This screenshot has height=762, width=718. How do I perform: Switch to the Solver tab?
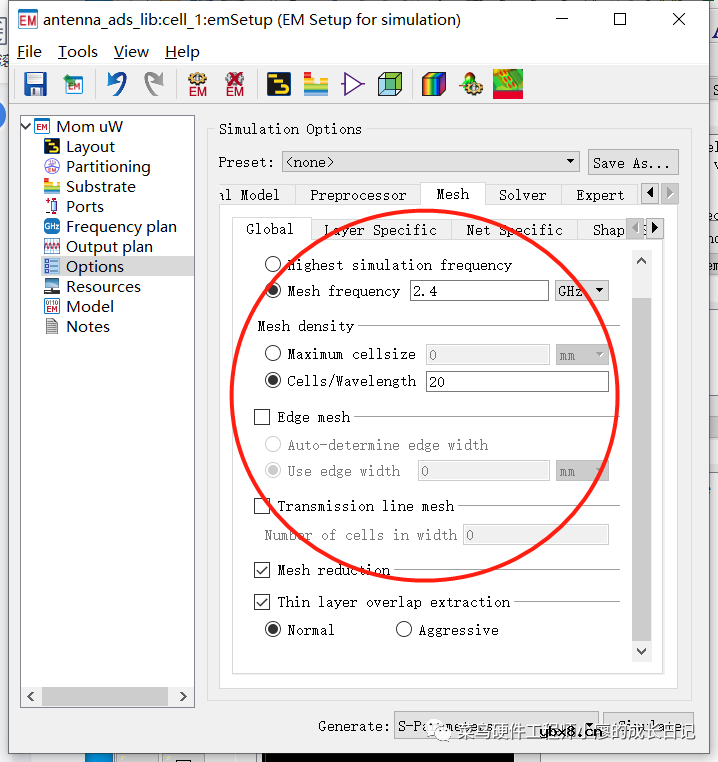(522, 195)
